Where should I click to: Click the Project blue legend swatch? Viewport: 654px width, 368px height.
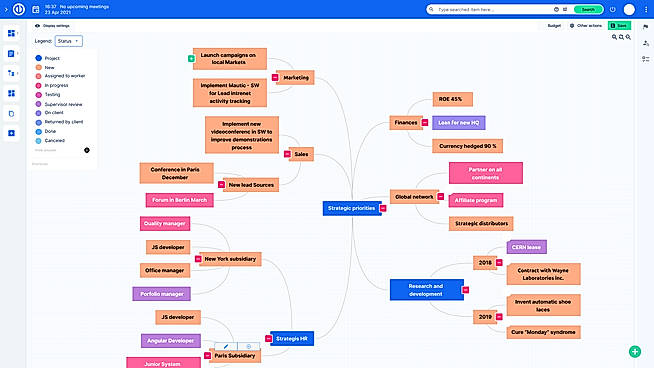point(38,58)
